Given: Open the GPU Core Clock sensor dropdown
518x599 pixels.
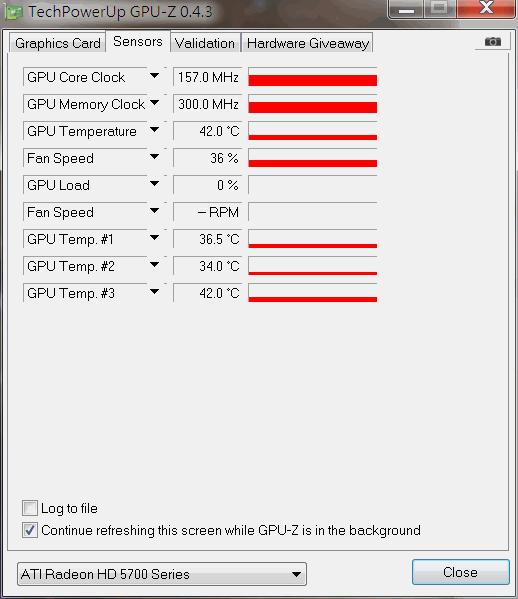Looking at the screenshot, I should 154,76.
